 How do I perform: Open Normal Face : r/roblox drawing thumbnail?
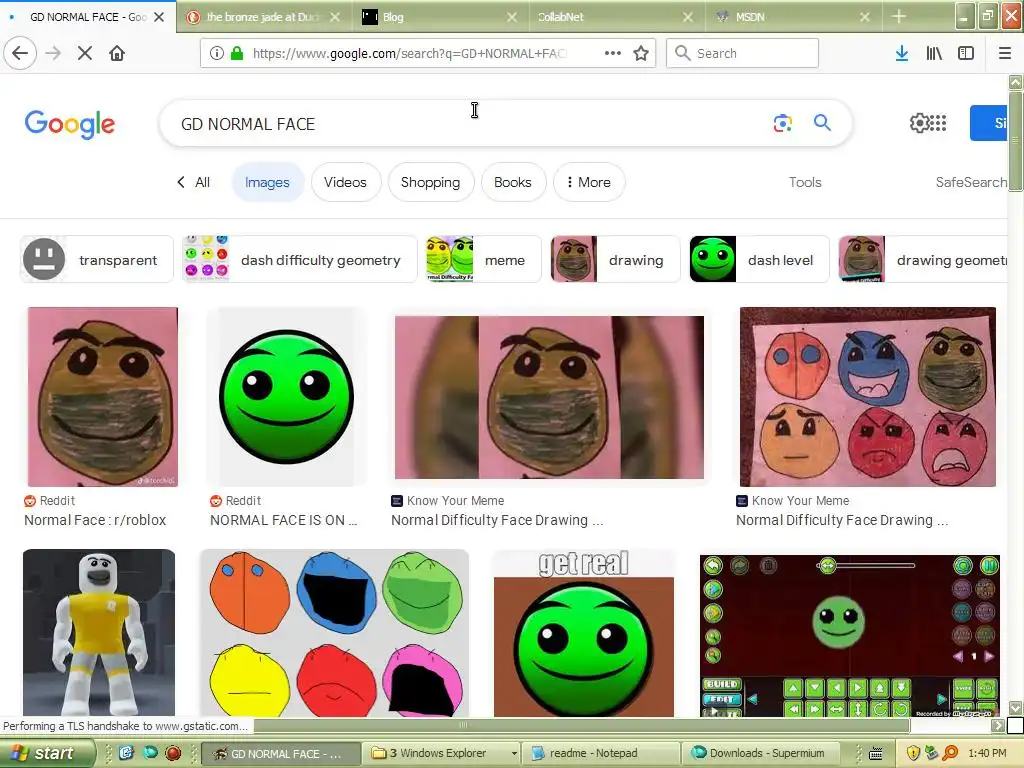click(x=103, y=397)
